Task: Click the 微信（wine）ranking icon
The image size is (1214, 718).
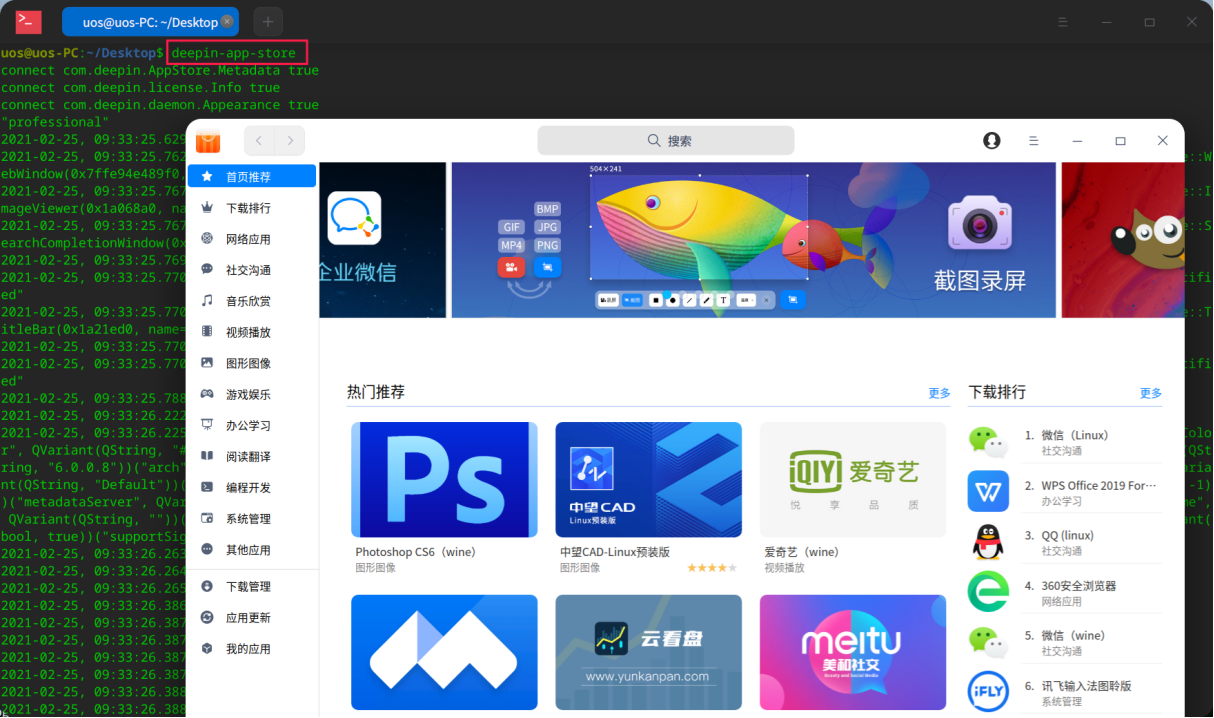Action: pos(988,642)
